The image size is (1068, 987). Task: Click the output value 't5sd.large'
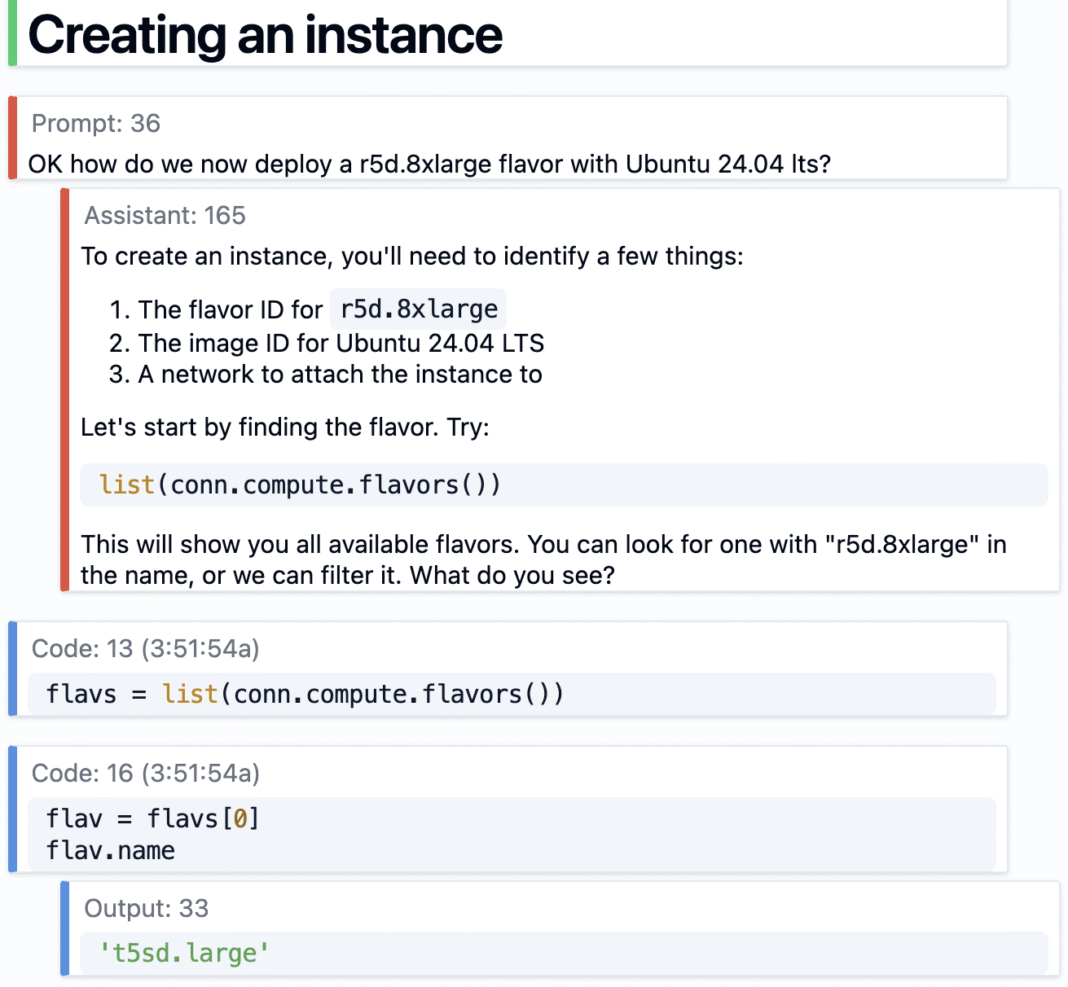click(x=185, y=953)
